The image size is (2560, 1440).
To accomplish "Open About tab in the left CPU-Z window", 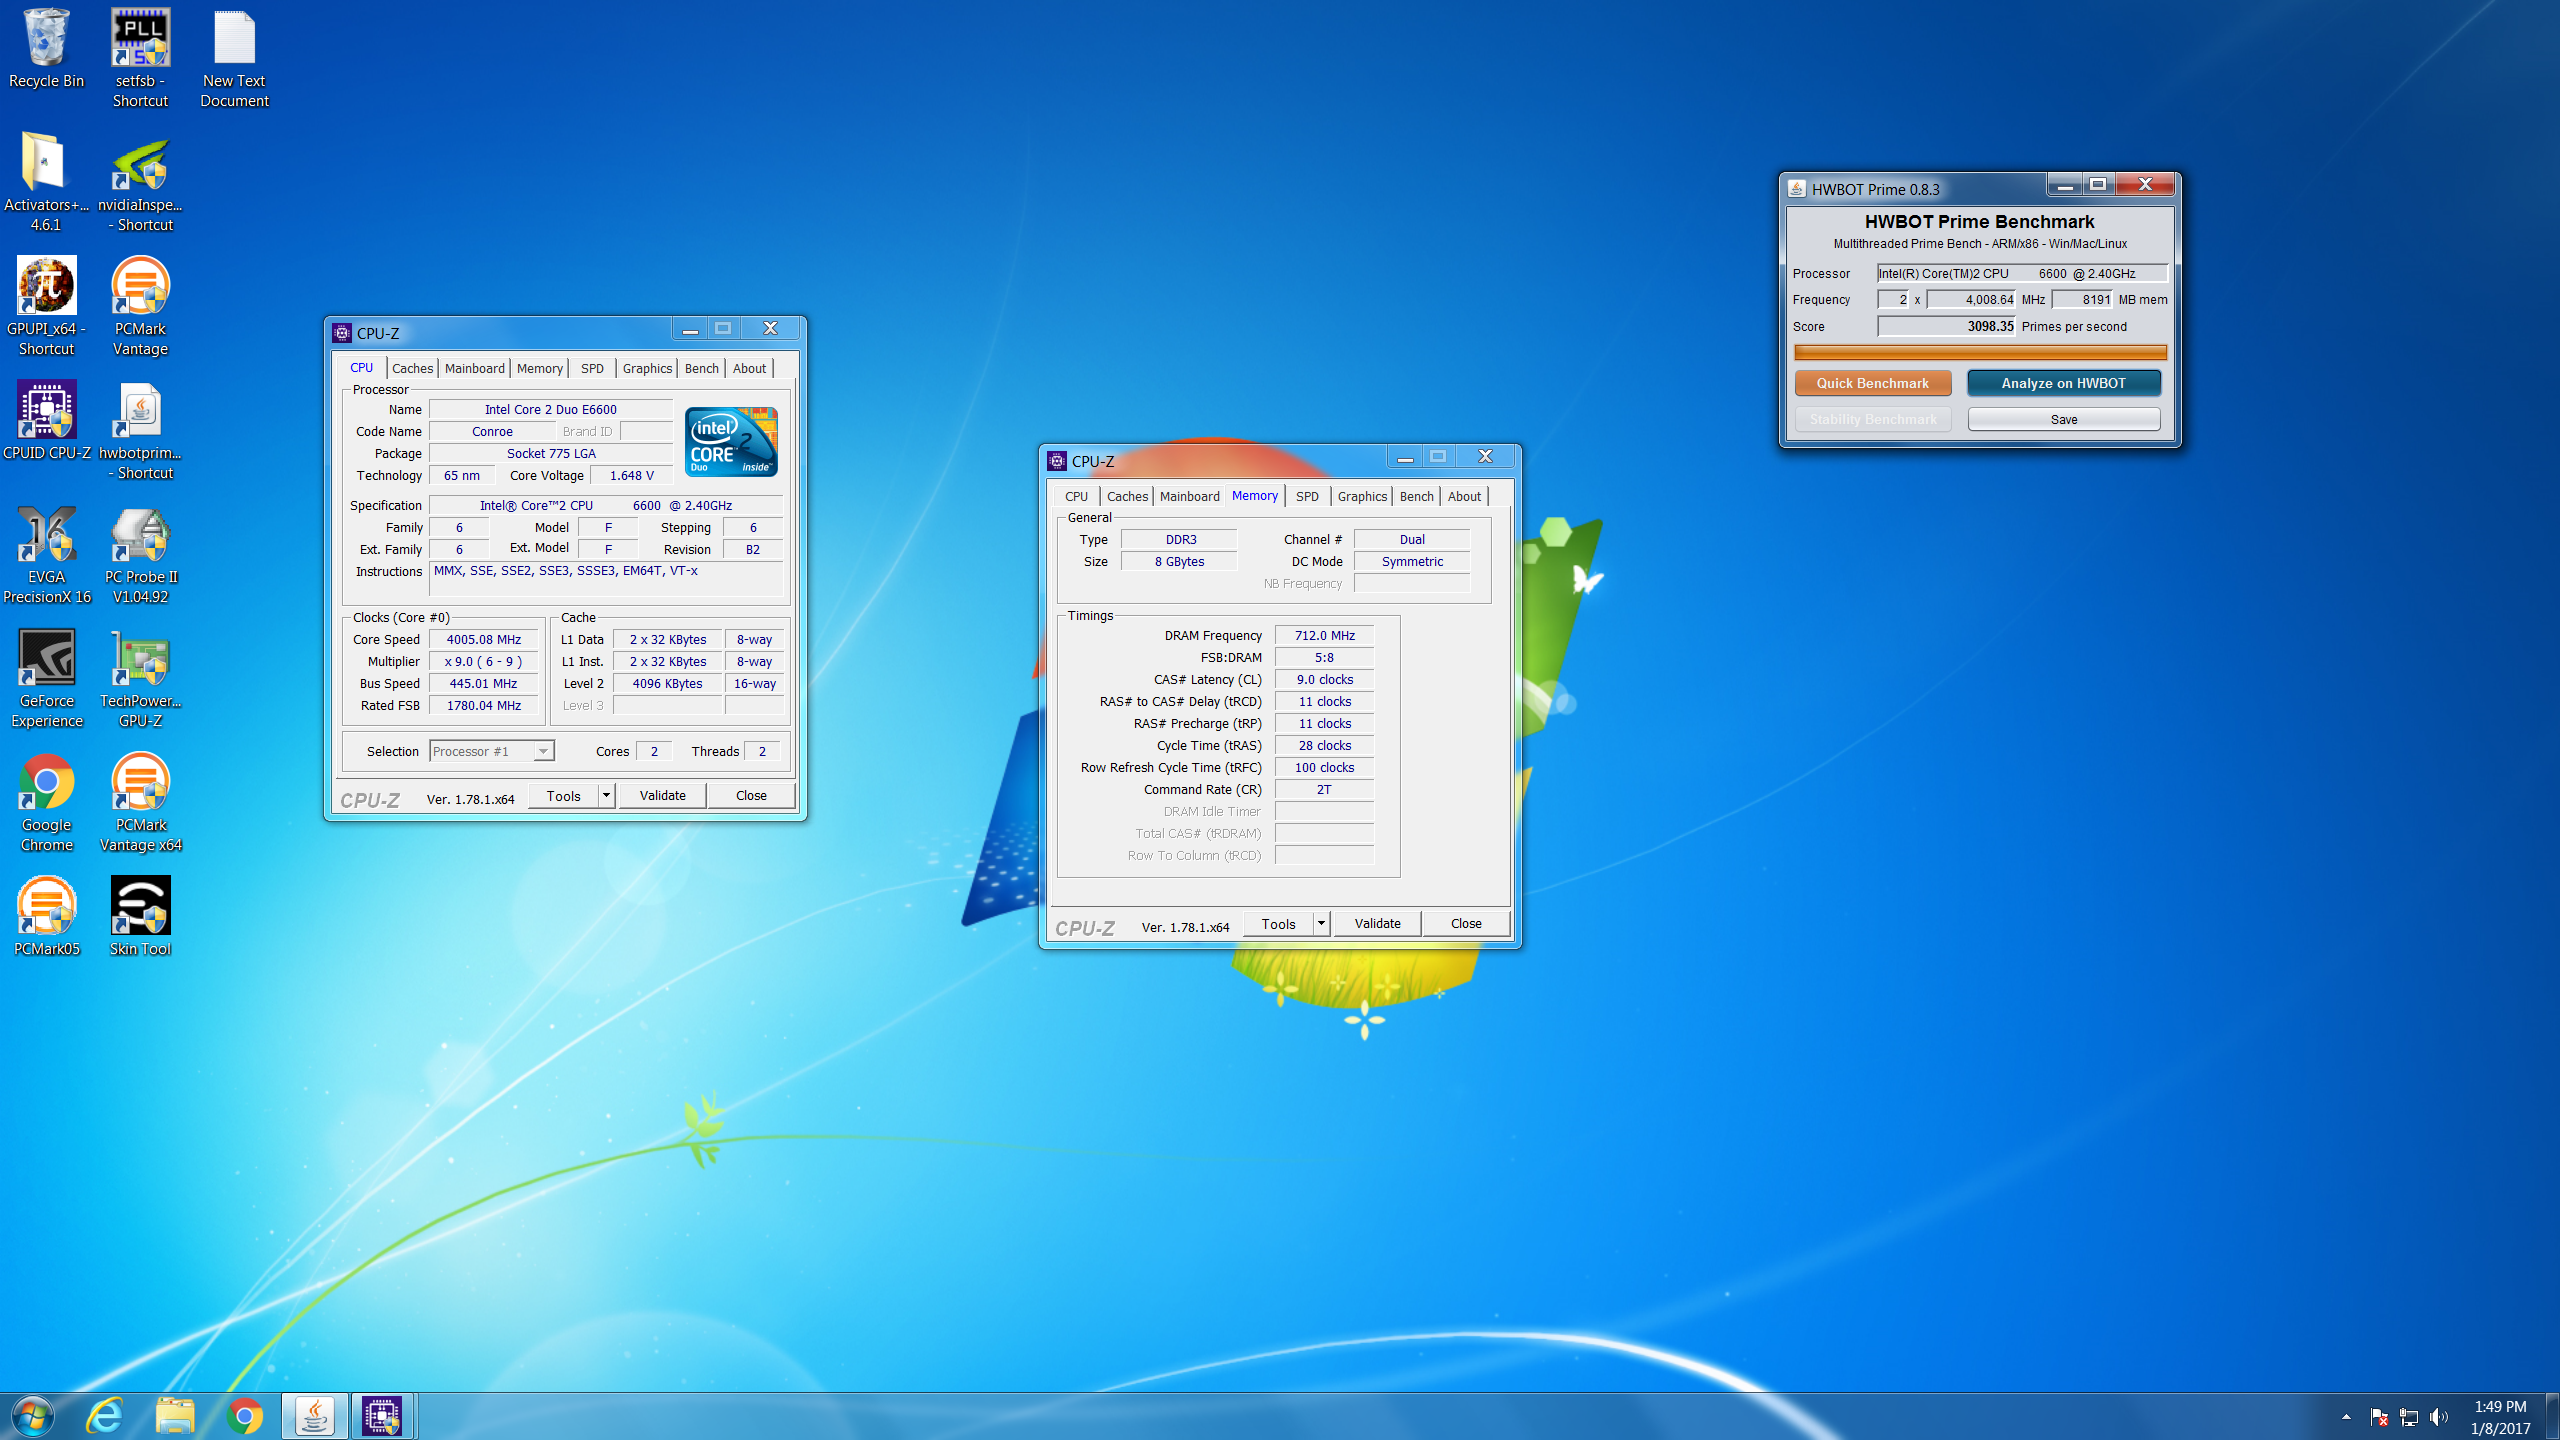I will (x=749, y=368).
